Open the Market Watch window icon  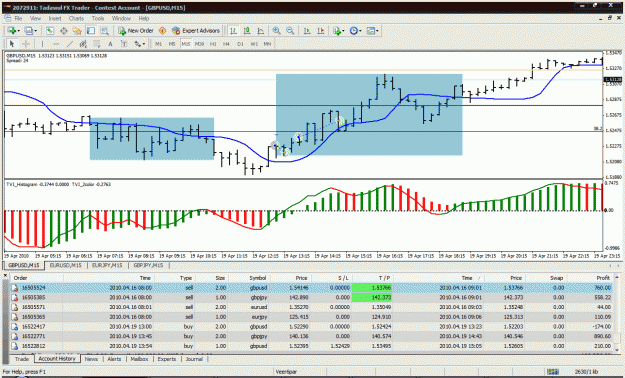coord(49,31)
